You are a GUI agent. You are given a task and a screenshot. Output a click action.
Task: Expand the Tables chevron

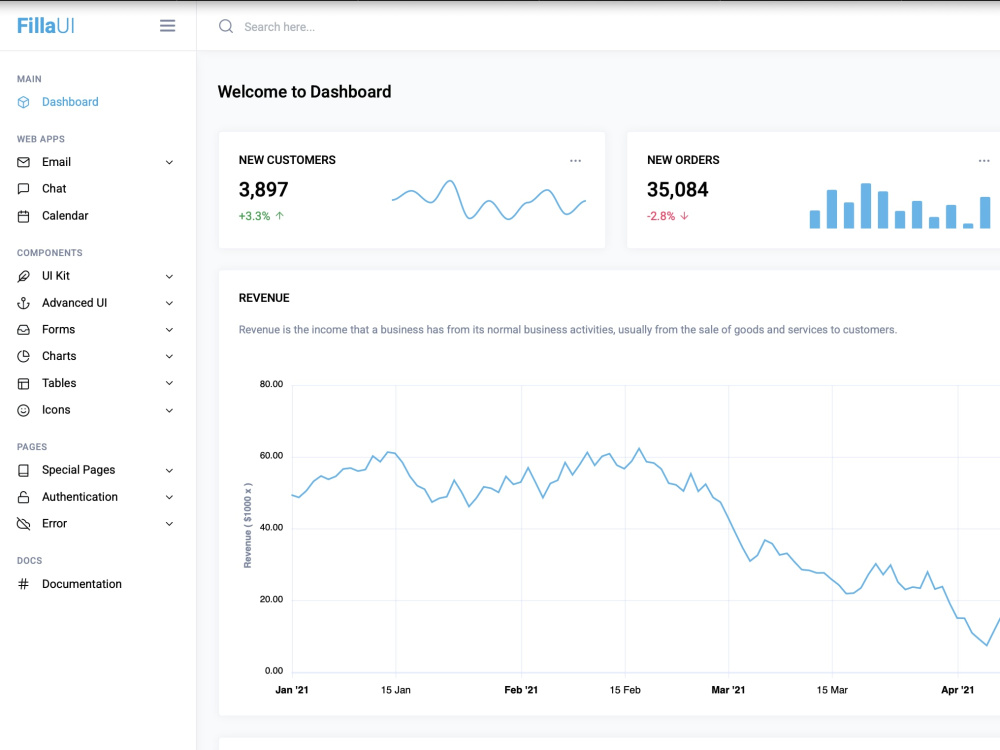pyautogui.click(x=169, y=383)
